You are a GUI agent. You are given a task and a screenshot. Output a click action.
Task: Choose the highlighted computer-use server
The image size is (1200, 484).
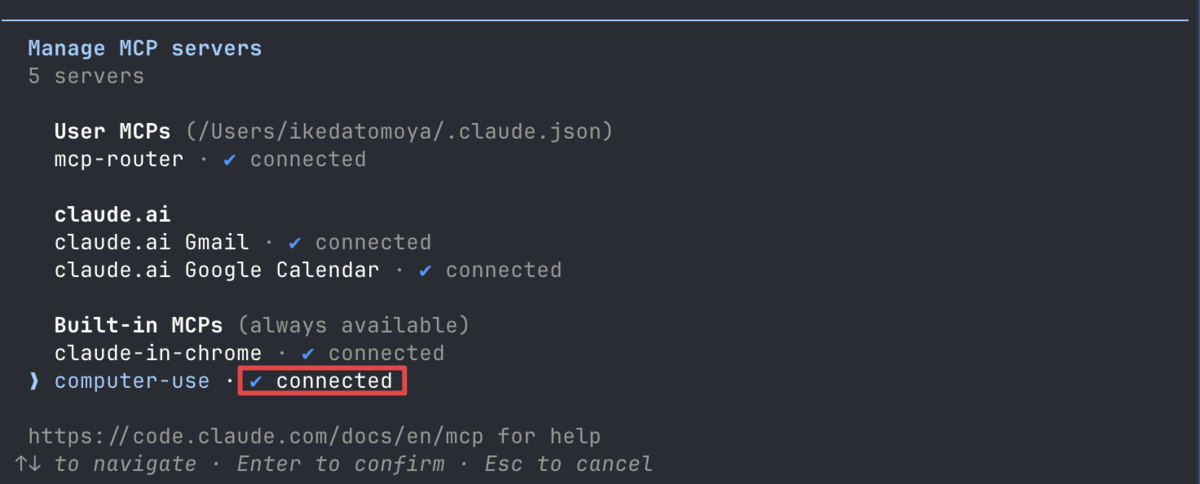(132, 382)
